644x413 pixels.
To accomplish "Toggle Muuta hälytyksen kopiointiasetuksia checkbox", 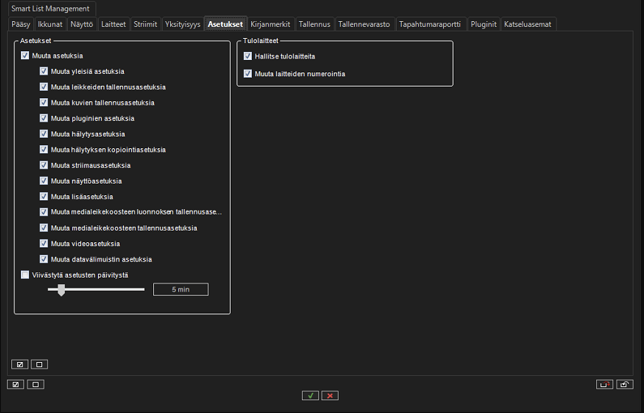I will pos(44,149).
